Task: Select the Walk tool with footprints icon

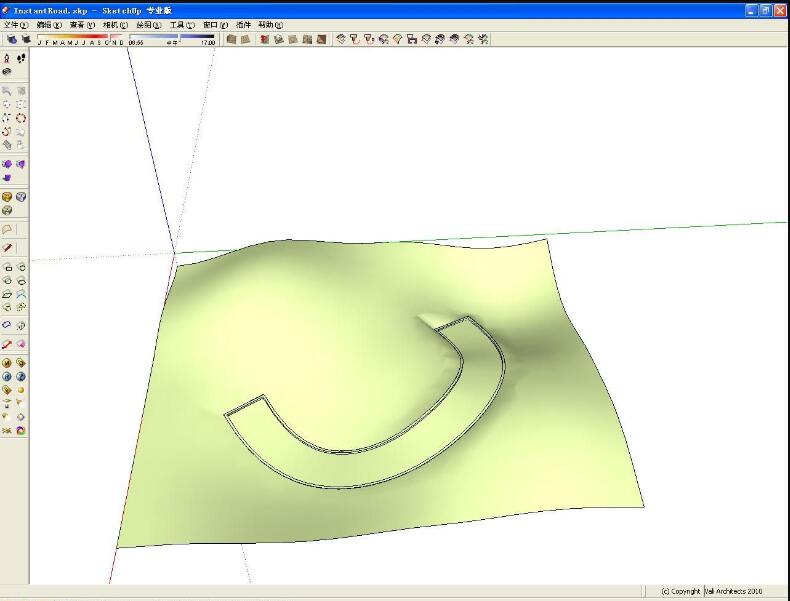Action: tap(21, 59)
